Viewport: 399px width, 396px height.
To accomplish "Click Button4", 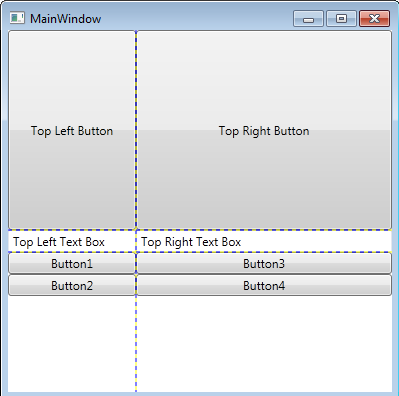I will click(264, 286).
